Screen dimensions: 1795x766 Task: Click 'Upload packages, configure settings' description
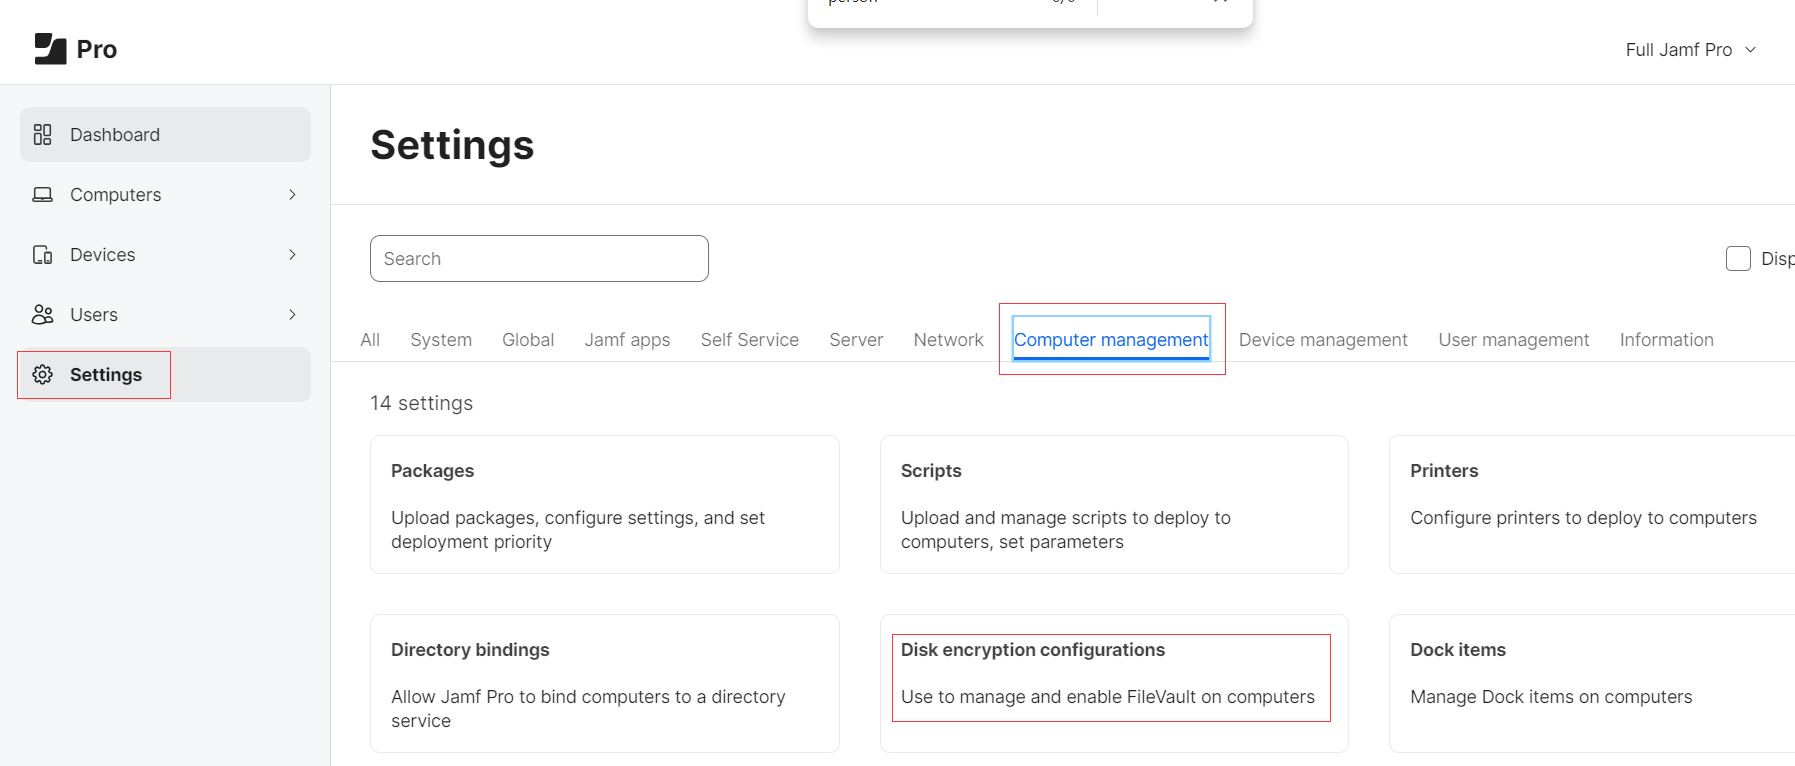[x=578, y=530]
